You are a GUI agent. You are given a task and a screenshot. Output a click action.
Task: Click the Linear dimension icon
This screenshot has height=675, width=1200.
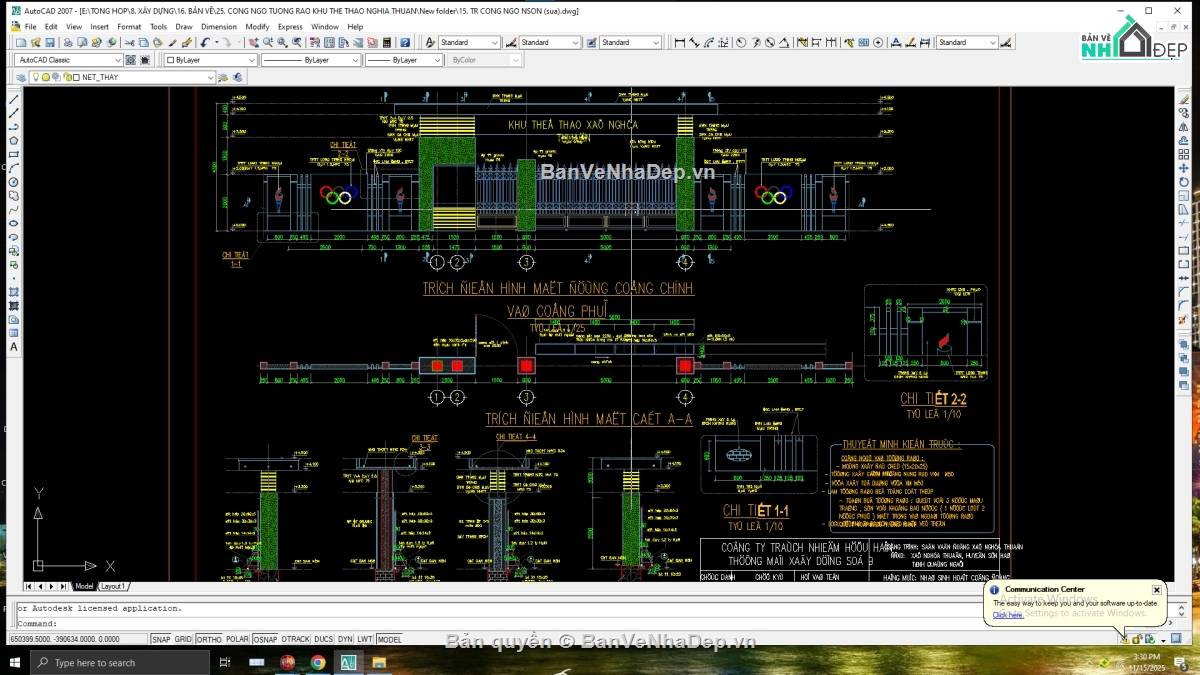click(680, 42)
